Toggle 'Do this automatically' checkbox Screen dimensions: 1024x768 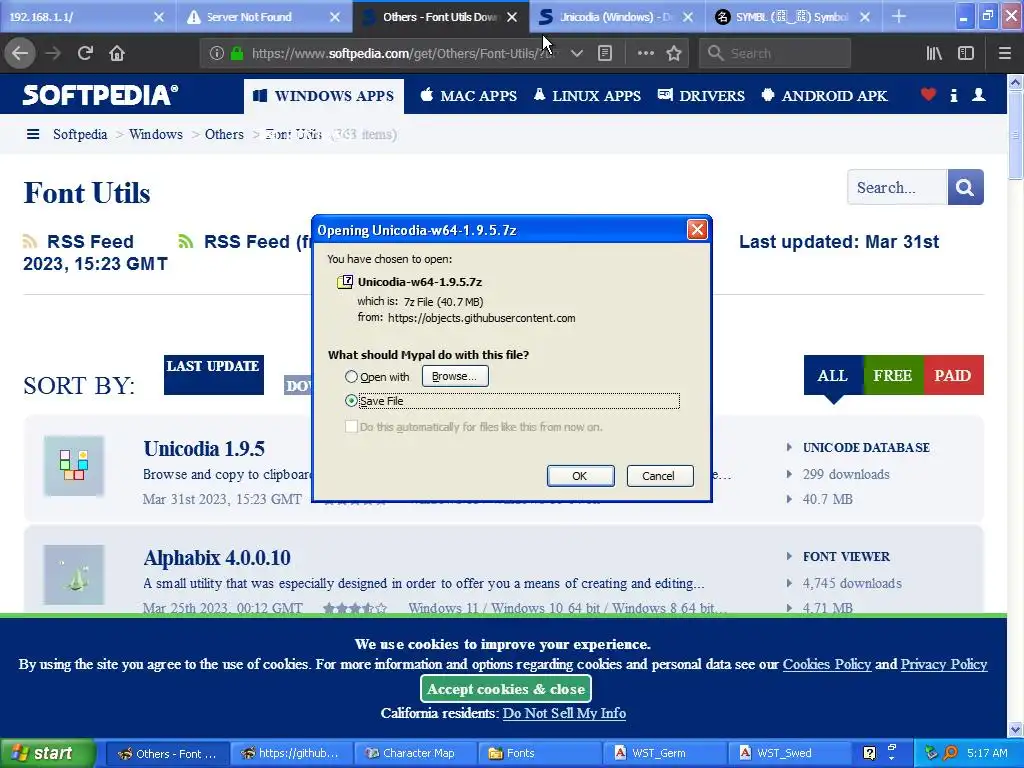coord(351,426)
